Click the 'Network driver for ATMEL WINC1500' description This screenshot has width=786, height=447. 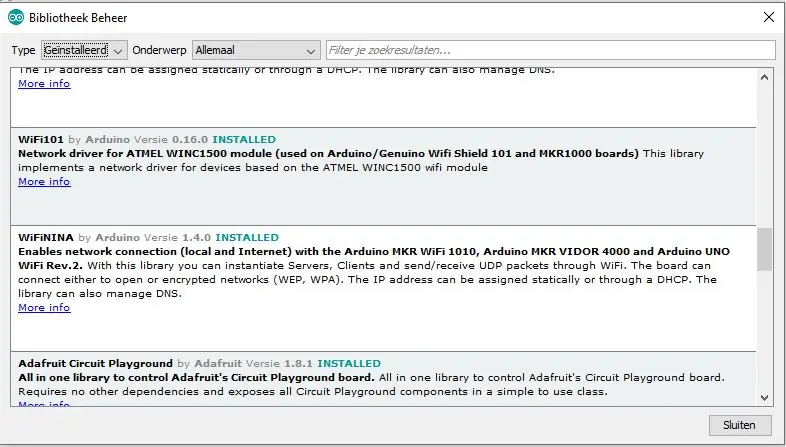361,160
